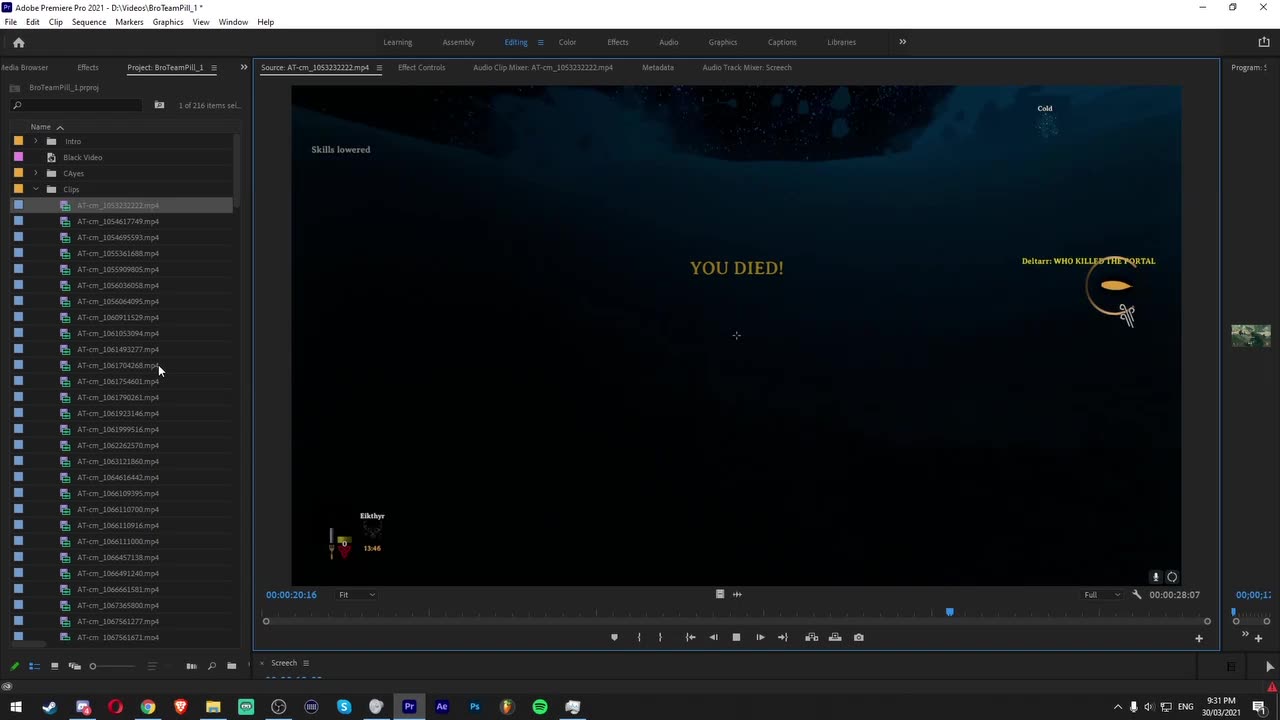Toggle project writable pencil icon

click(14, 666)
